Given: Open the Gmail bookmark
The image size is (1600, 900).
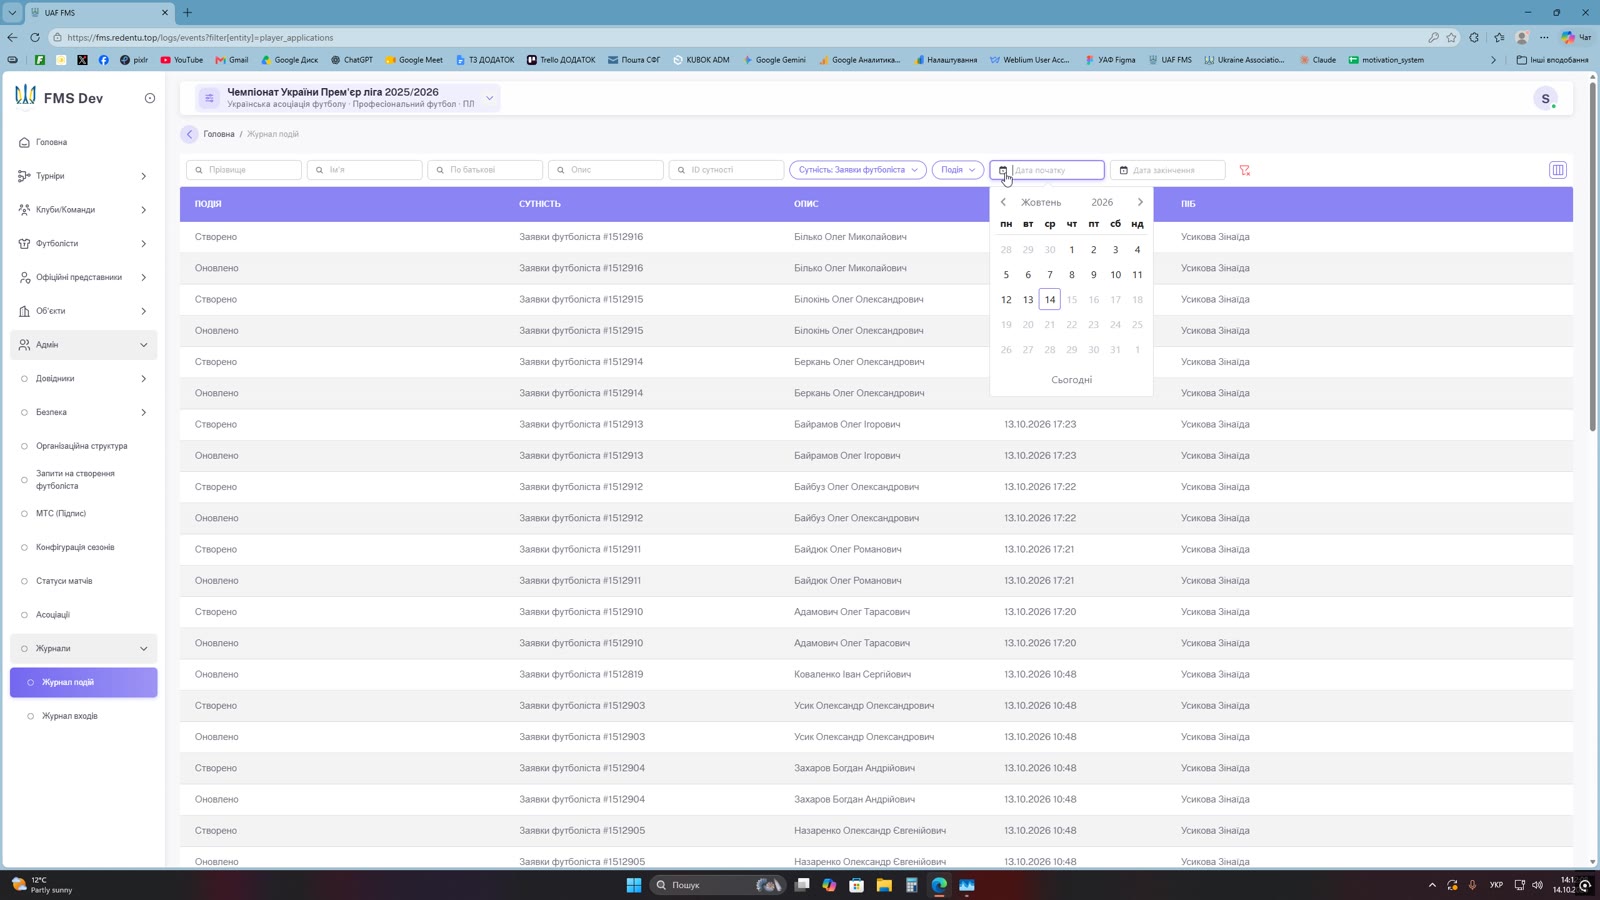Looking at the screenshot, I should point(232,60).
